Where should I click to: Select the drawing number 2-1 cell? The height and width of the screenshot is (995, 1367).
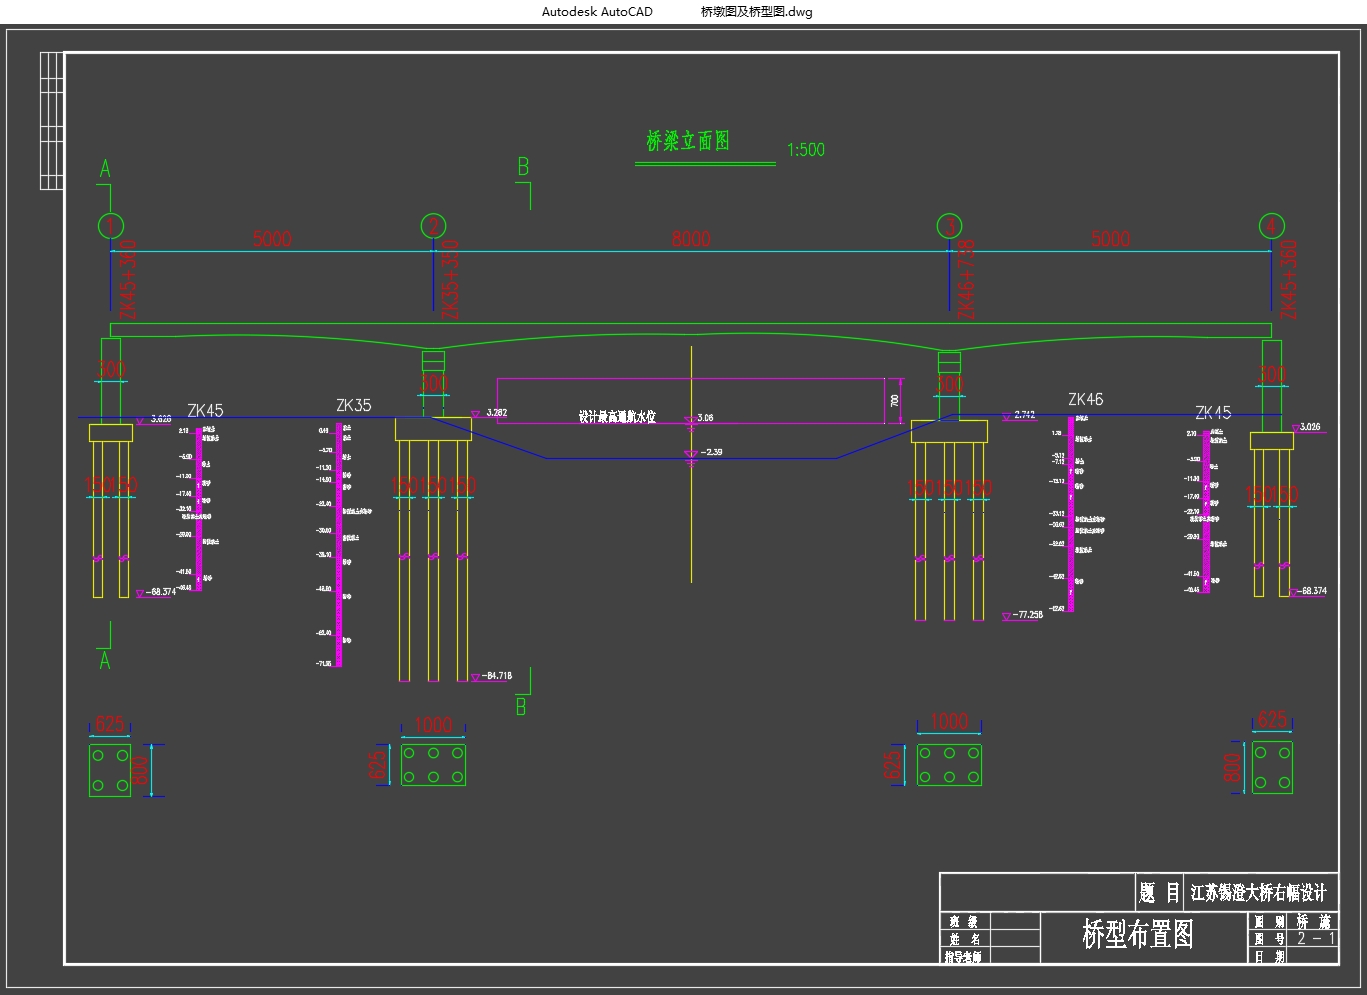coord(1315,939)
